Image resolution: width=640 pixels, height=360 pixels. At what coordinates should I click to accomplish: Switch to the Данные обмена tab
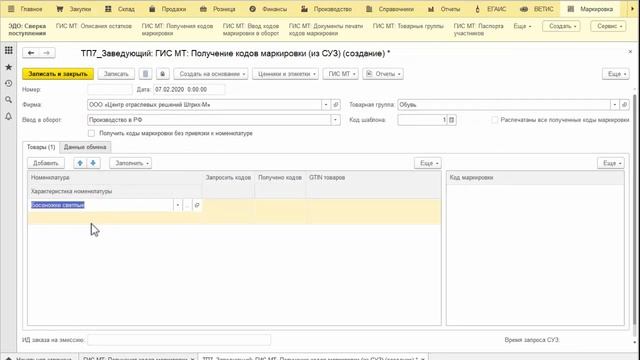pyautogui.click(x=85, y=147)
